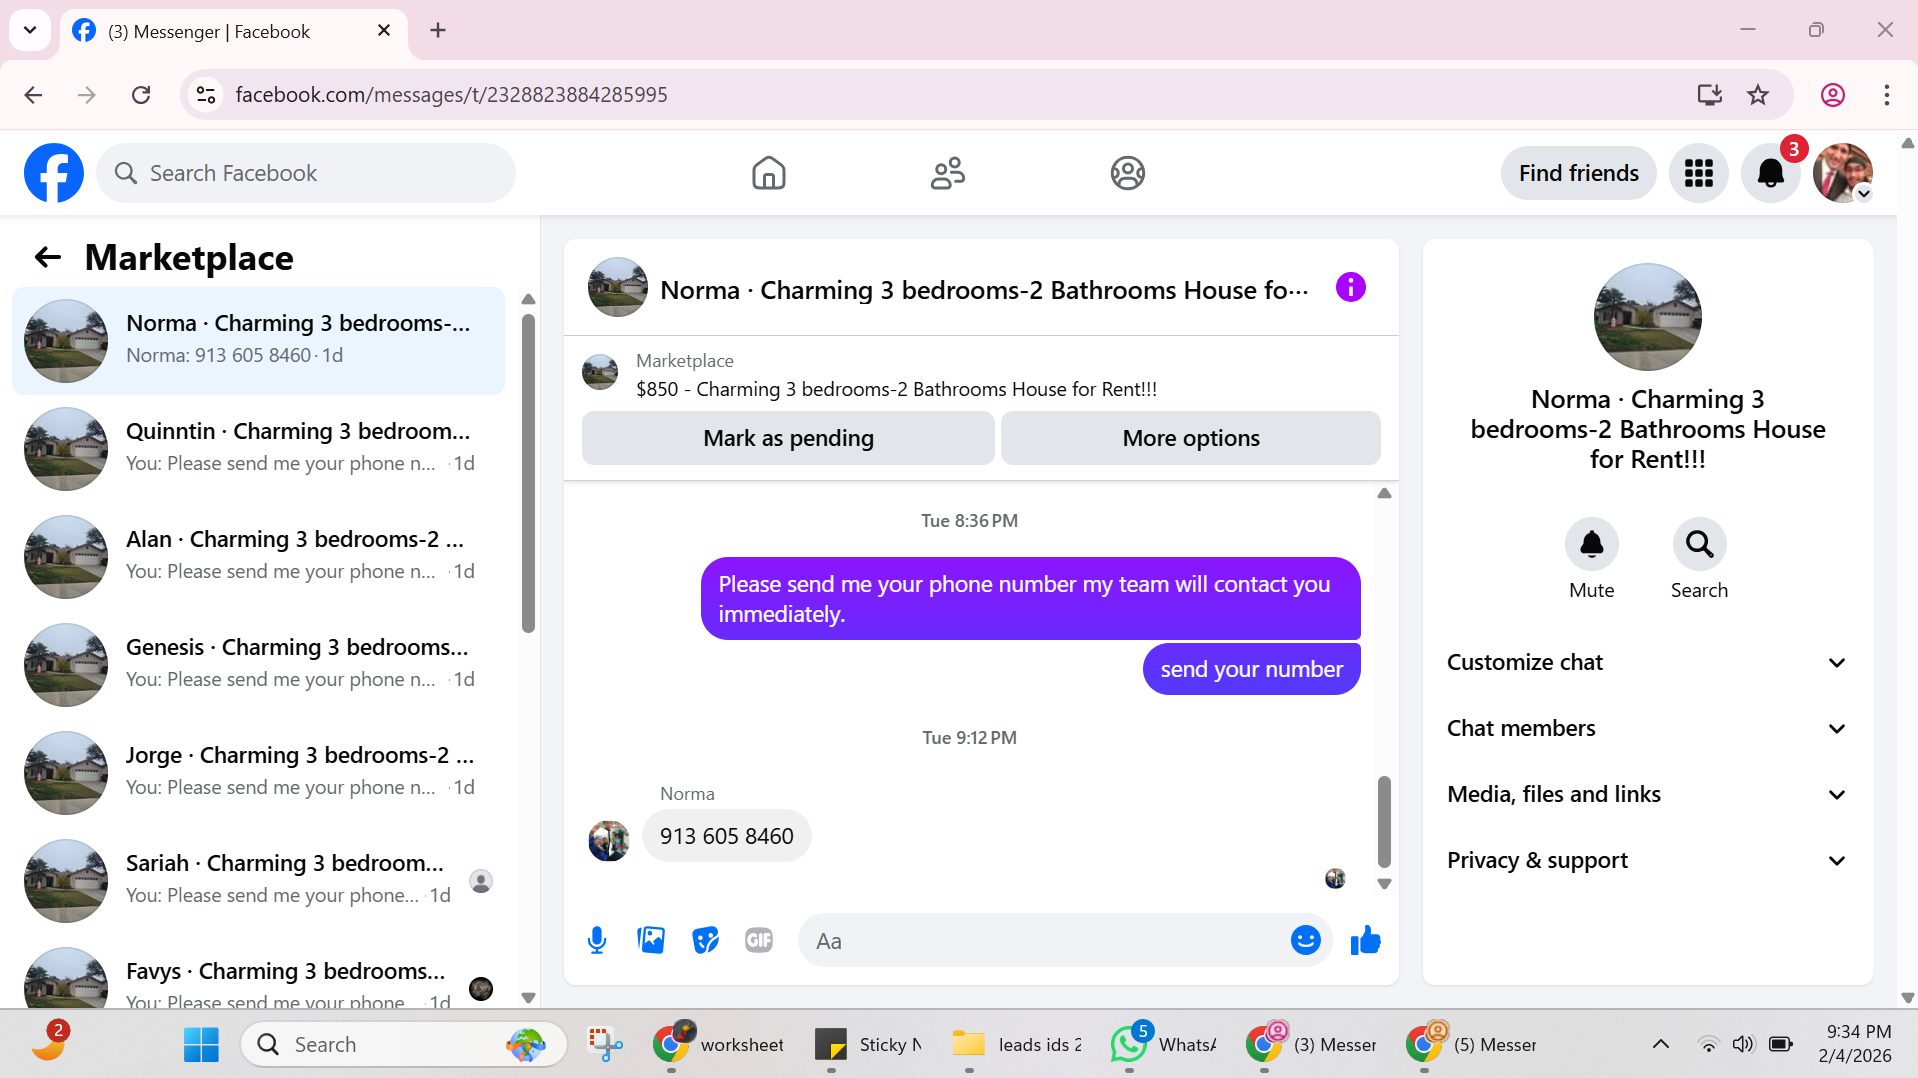1918x1078 pixels.
Task: Open the emoji picker in message box
Action: pyautogui.click(x=1305, y=940)
